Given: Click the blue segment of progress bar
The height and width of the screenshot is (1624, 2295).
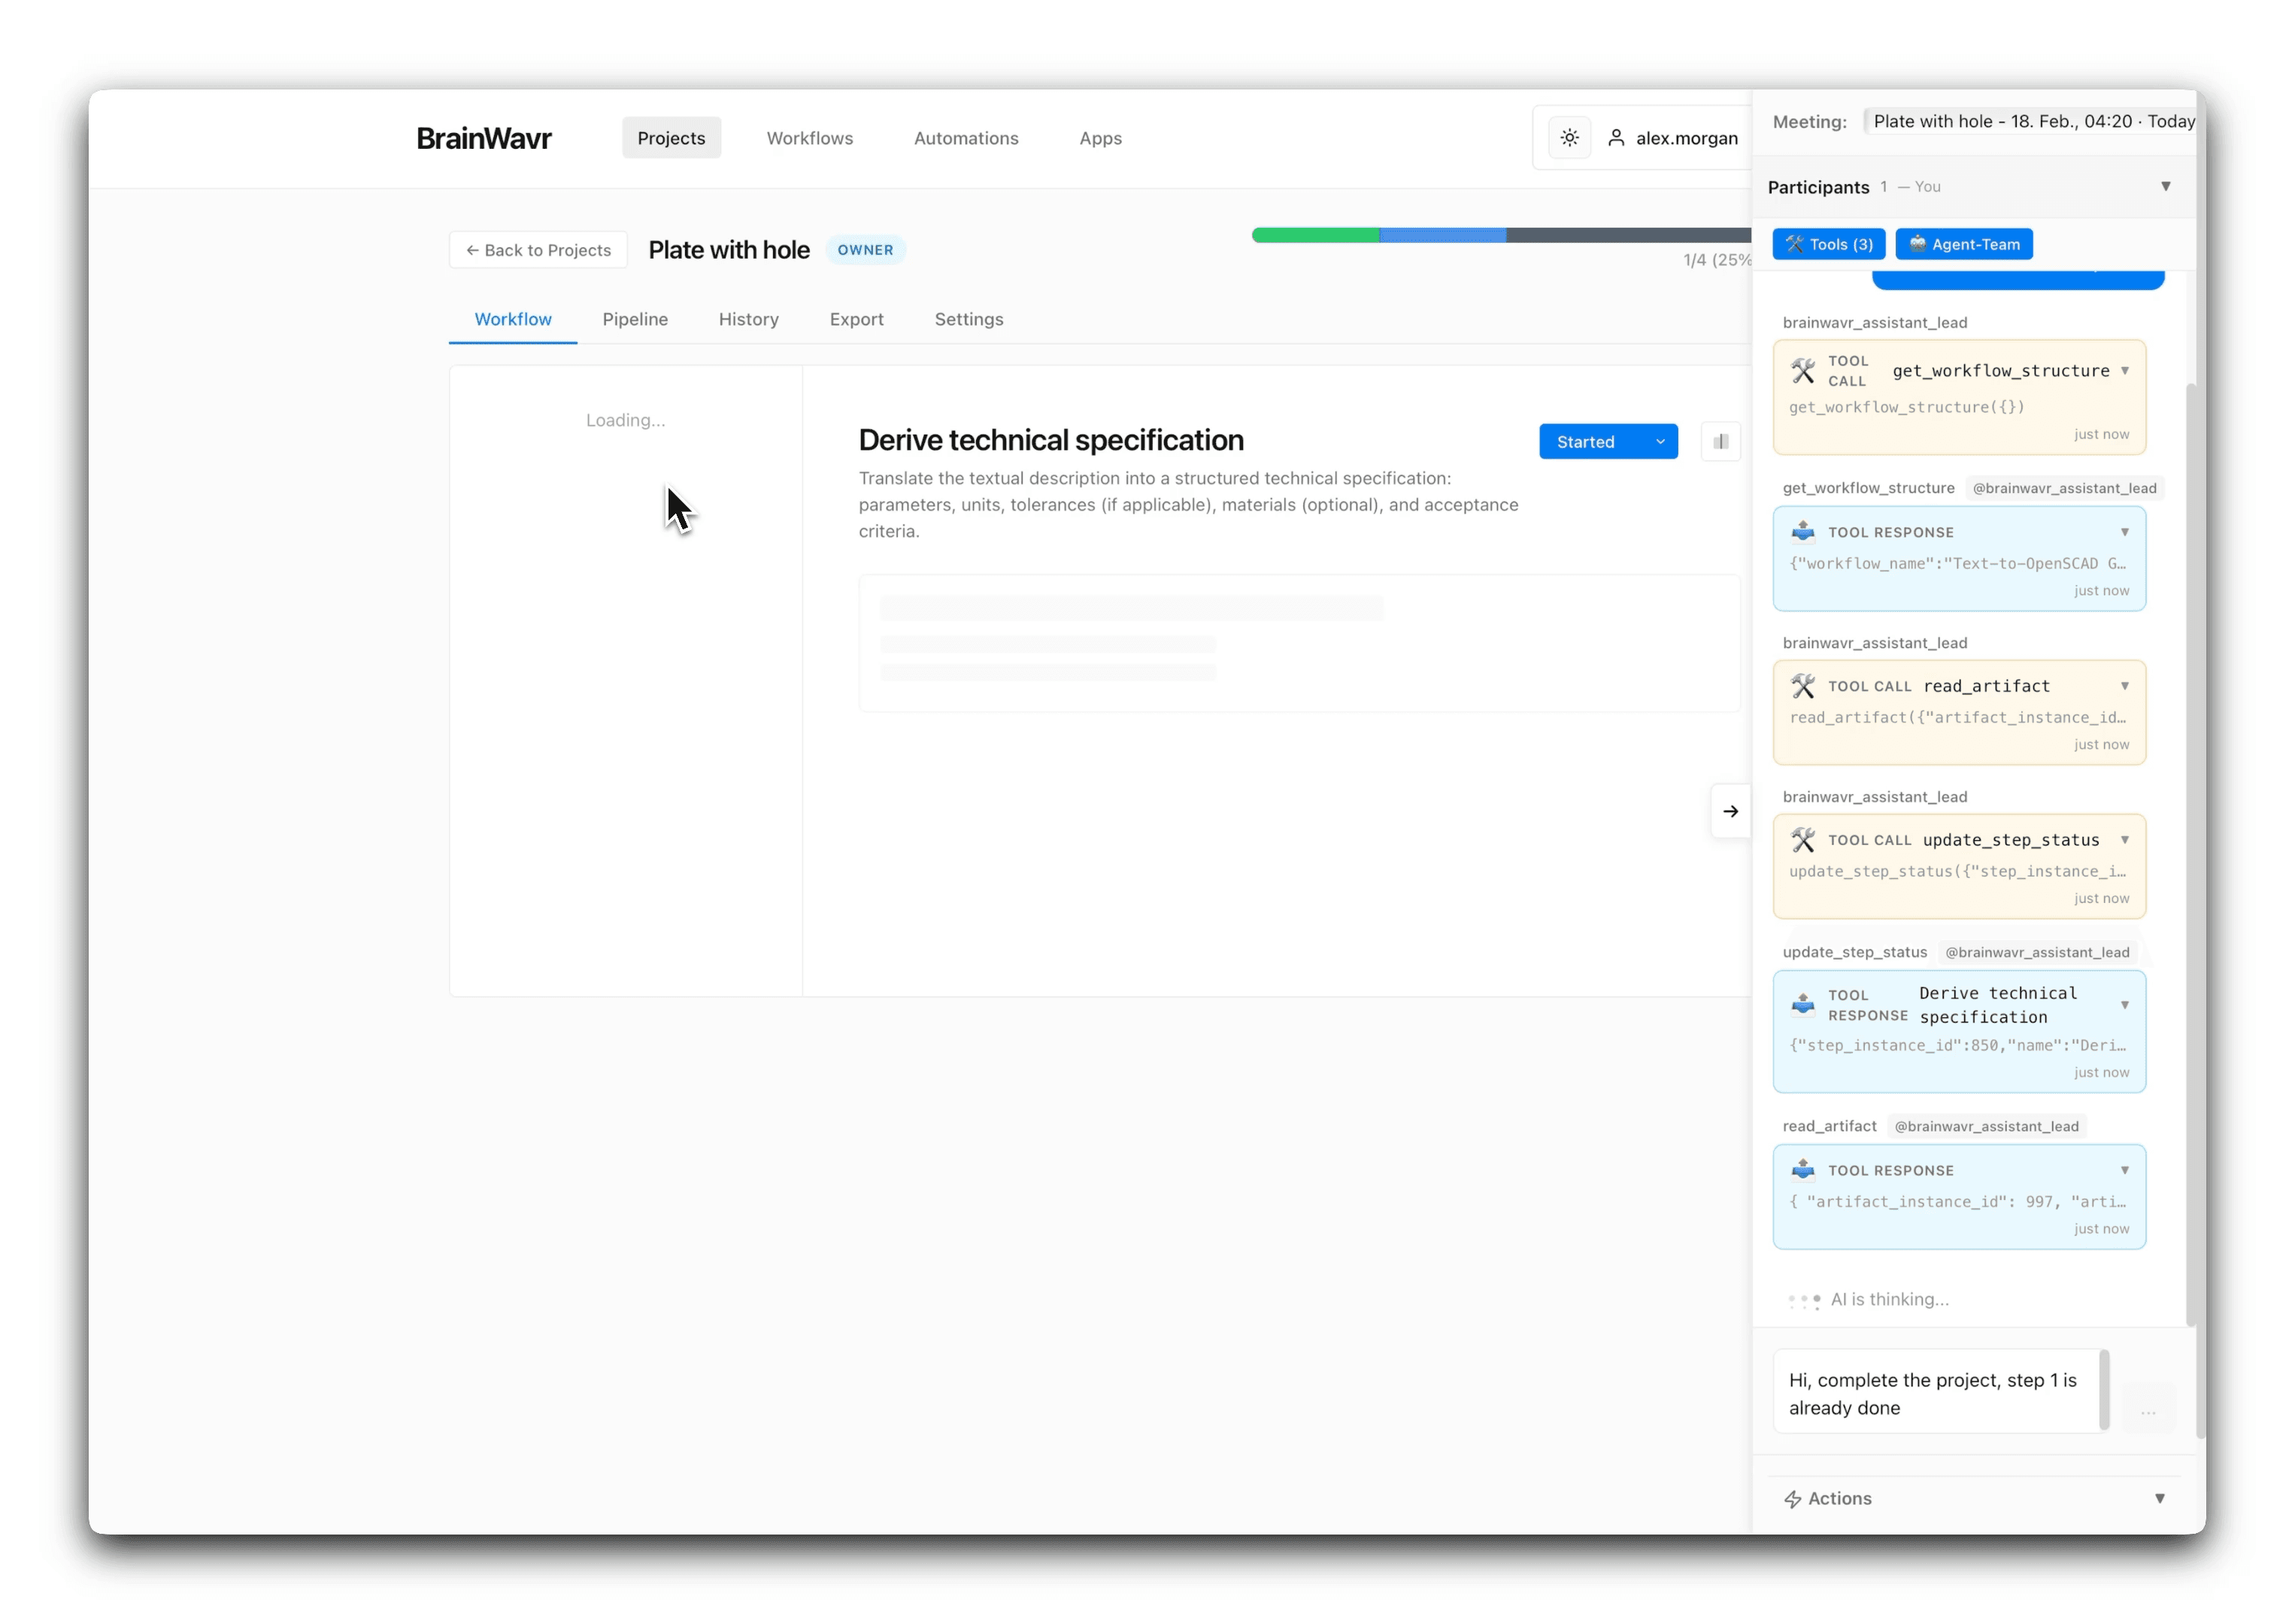Looking at the screenshot, I should (1442, 235).
